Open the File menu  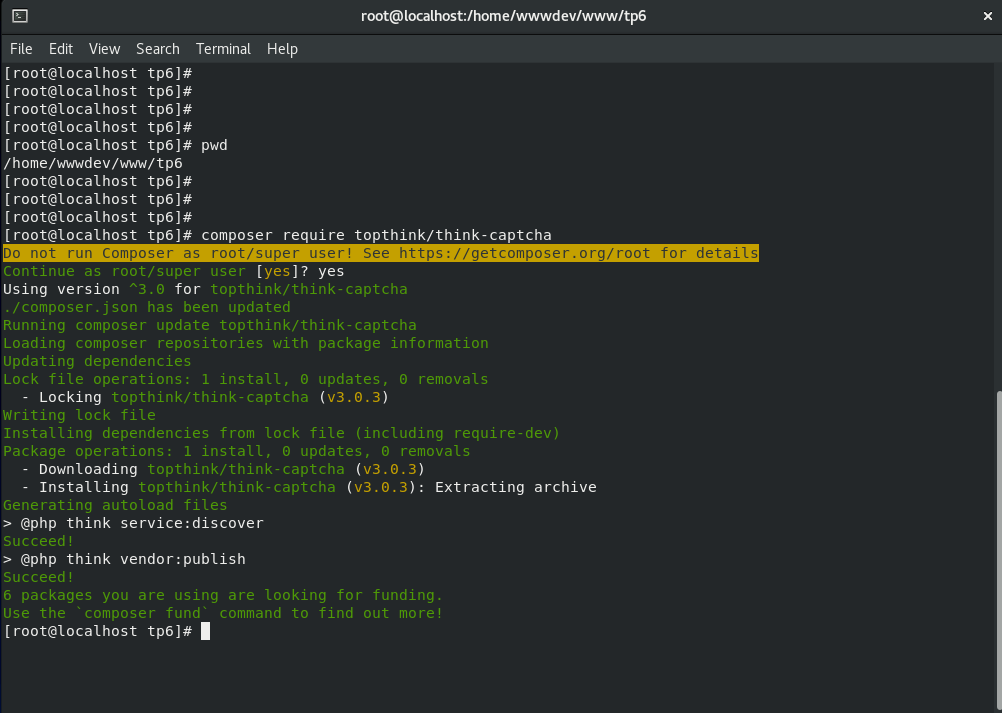click(21, 49)
